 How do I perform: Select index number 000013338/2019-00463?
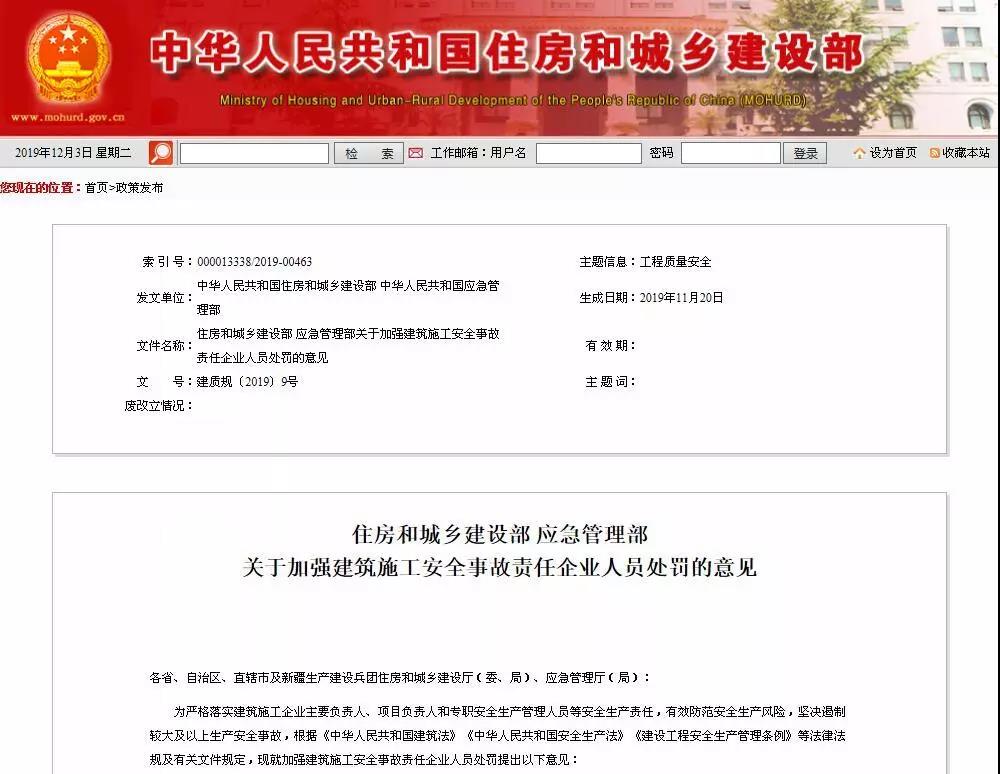pos(254,261)
